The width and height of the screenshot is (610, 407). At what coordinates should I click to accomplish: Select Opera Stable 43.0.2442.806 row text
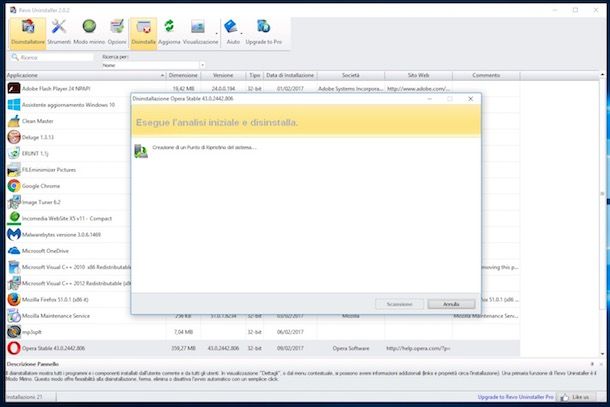point(53,348)
